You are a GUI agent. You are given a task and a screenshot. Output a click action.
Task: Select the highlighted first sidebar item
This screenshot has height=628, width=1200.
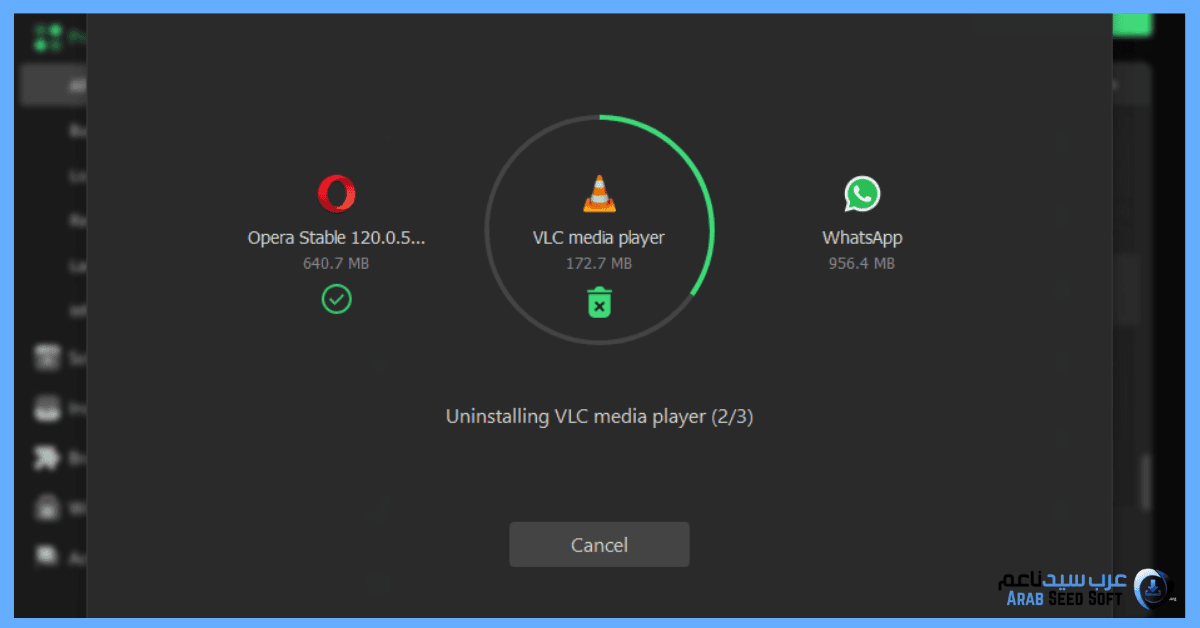53,87
